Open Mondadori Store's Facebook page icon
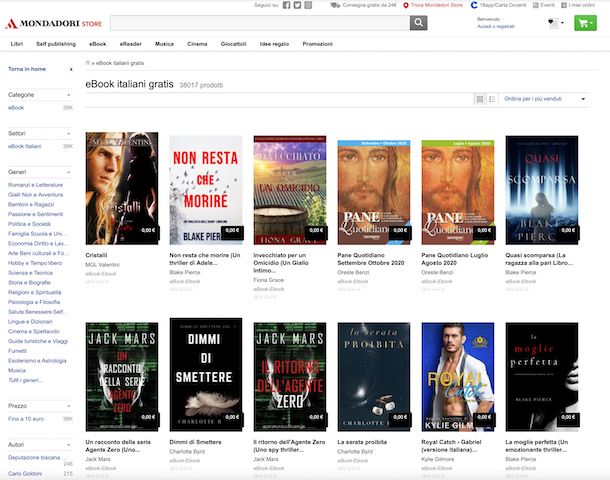Screen dimensions: 610x480 click(286, 5)
